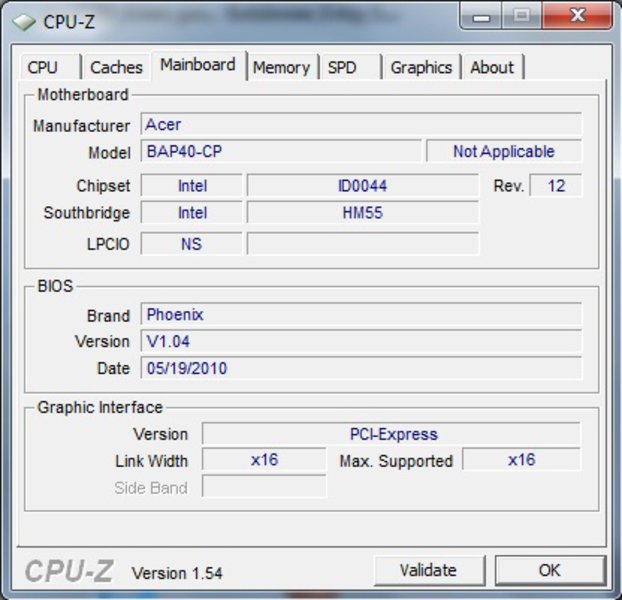The image size is (622, 600).
Task: Click the Southbridge vendor Intel field
Action: 192,213
